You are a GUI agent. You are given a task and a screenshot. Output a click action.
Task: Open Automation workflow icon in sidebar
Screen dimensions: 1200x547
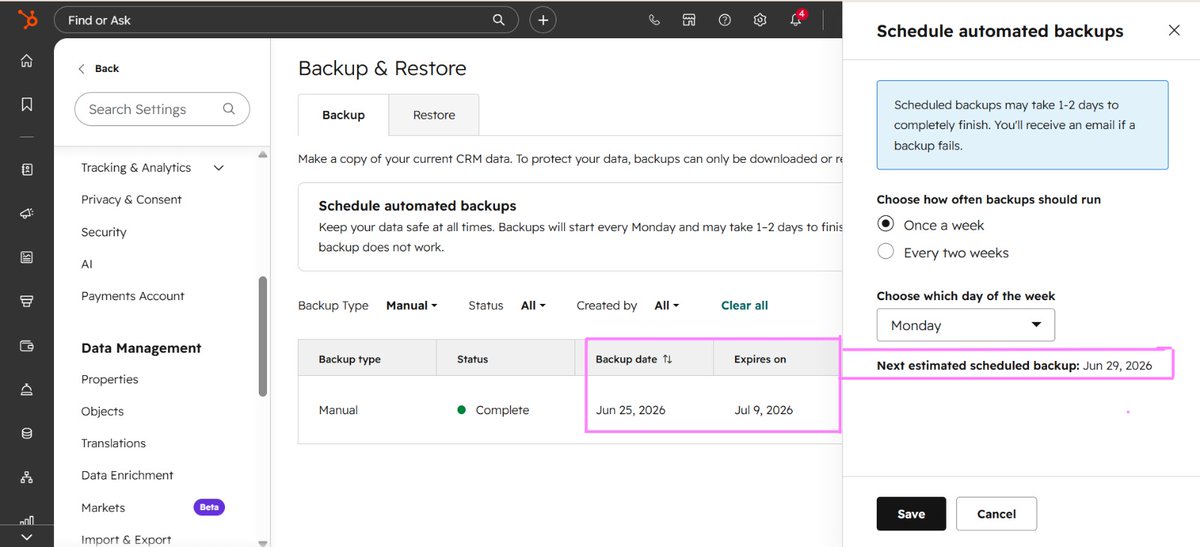27,478
